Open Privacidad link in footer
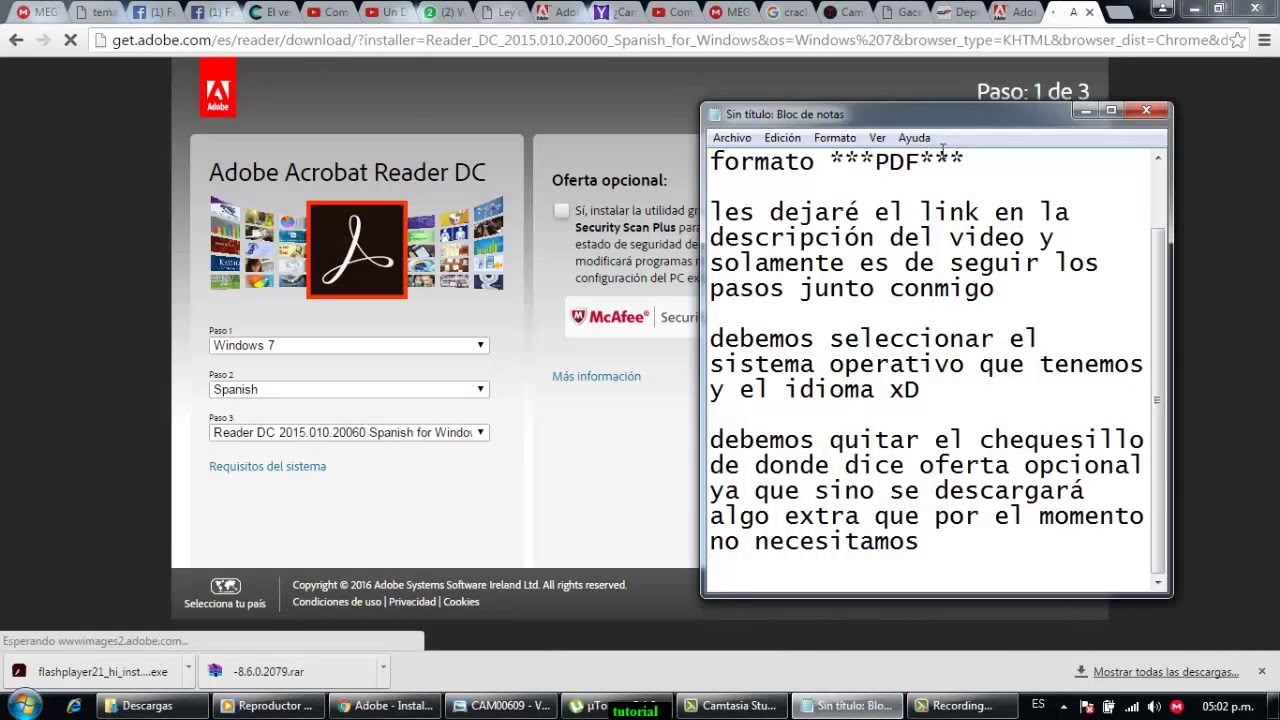This screenshot has width=1280, height=720. tap(412, 602)
